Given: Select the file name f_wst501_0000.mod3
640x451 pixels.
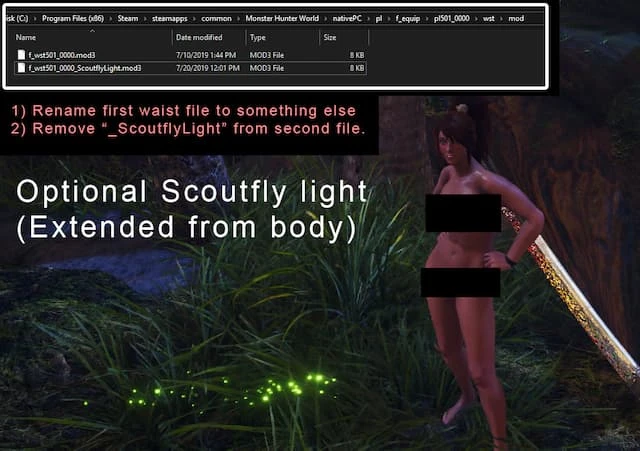Looking at the screenshot, I should tap(62, 55).
